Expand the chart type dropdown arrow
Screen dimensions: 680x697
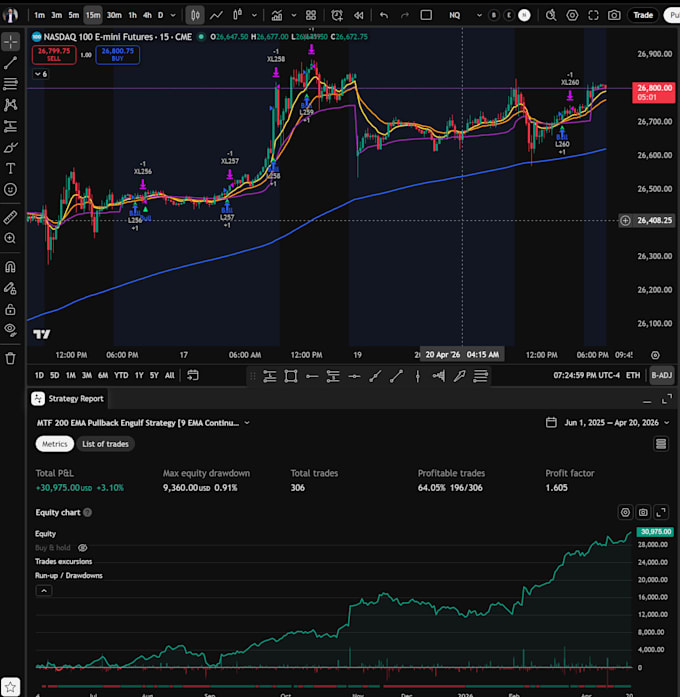coord(254,15)
